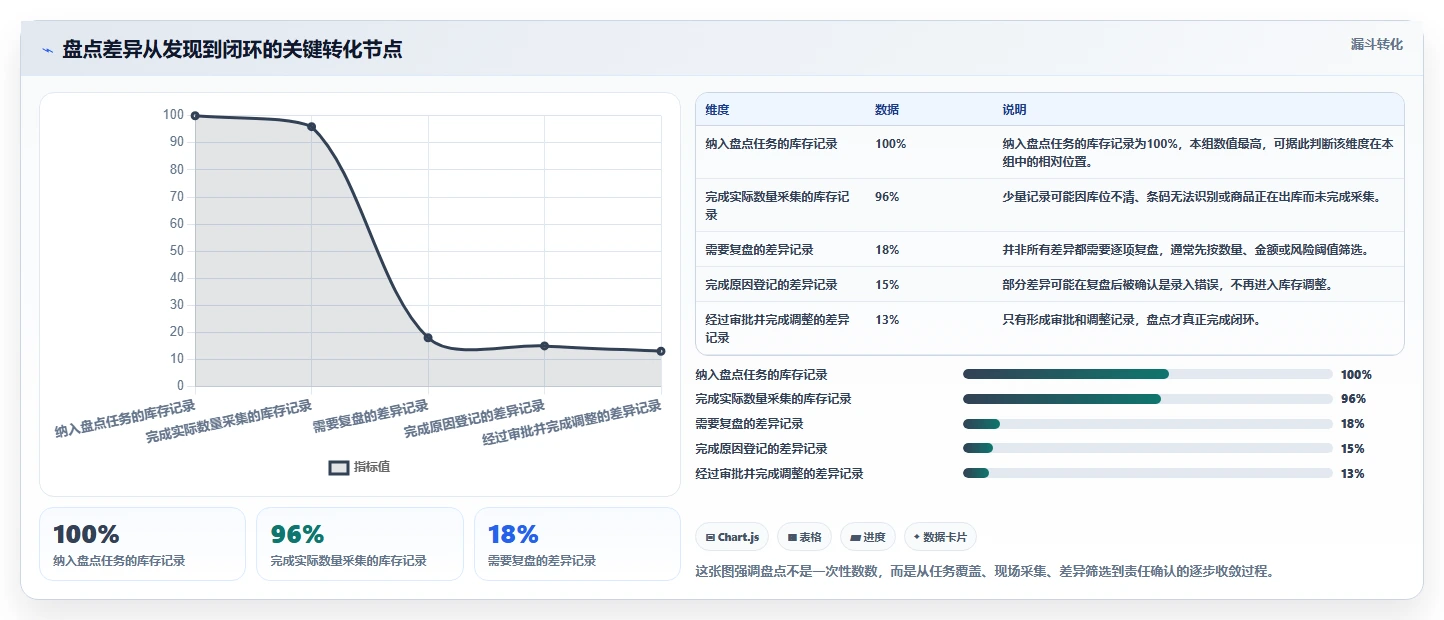Click the table value 96%
The width and height of the screenshot is (1444, 620).
(x=887, y=197)
